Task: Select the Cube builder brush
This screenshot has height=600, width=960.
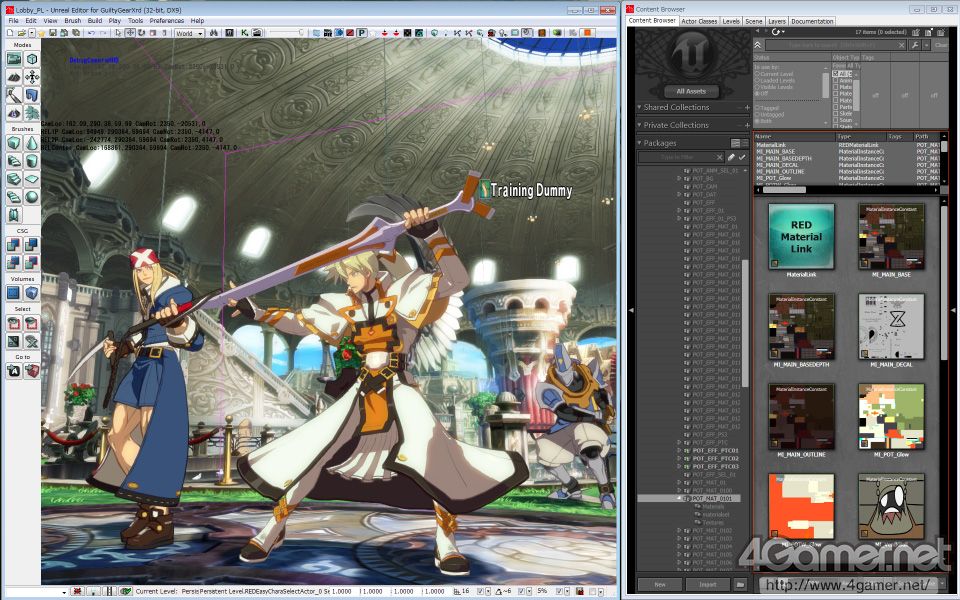Action: coord(13,143)
